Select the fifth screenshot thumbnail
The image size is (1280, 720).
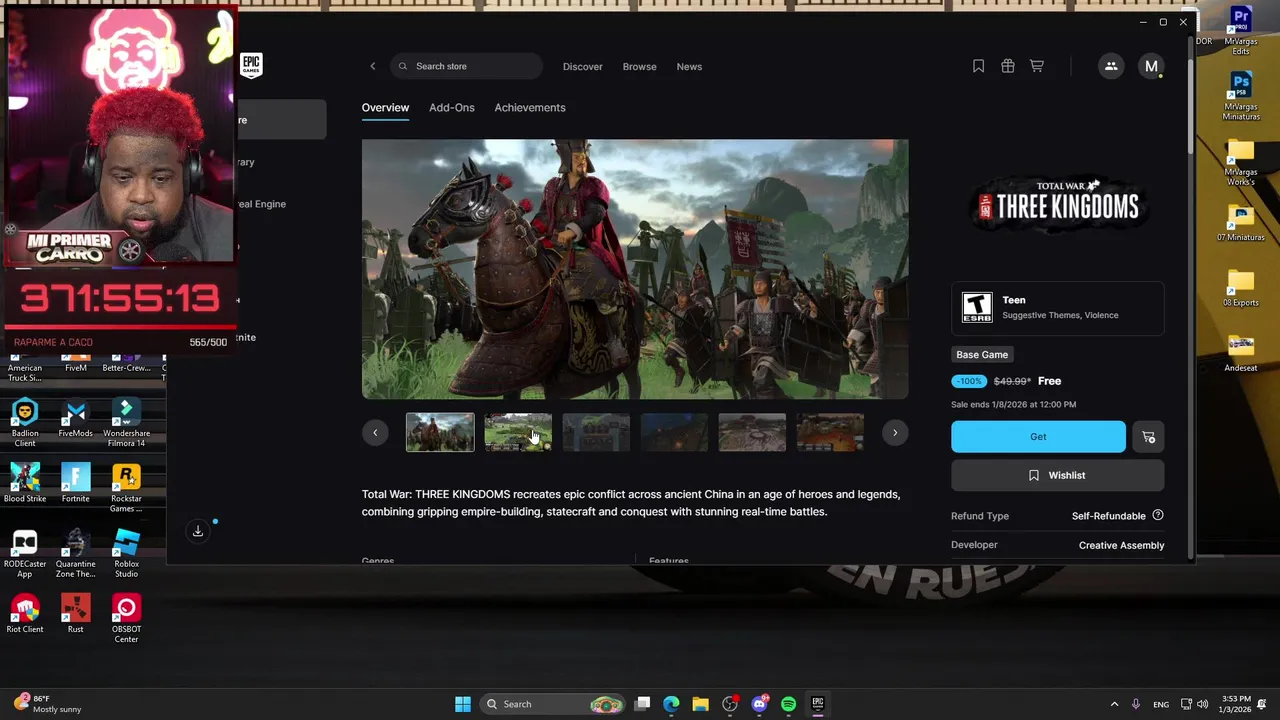(752, 432)
